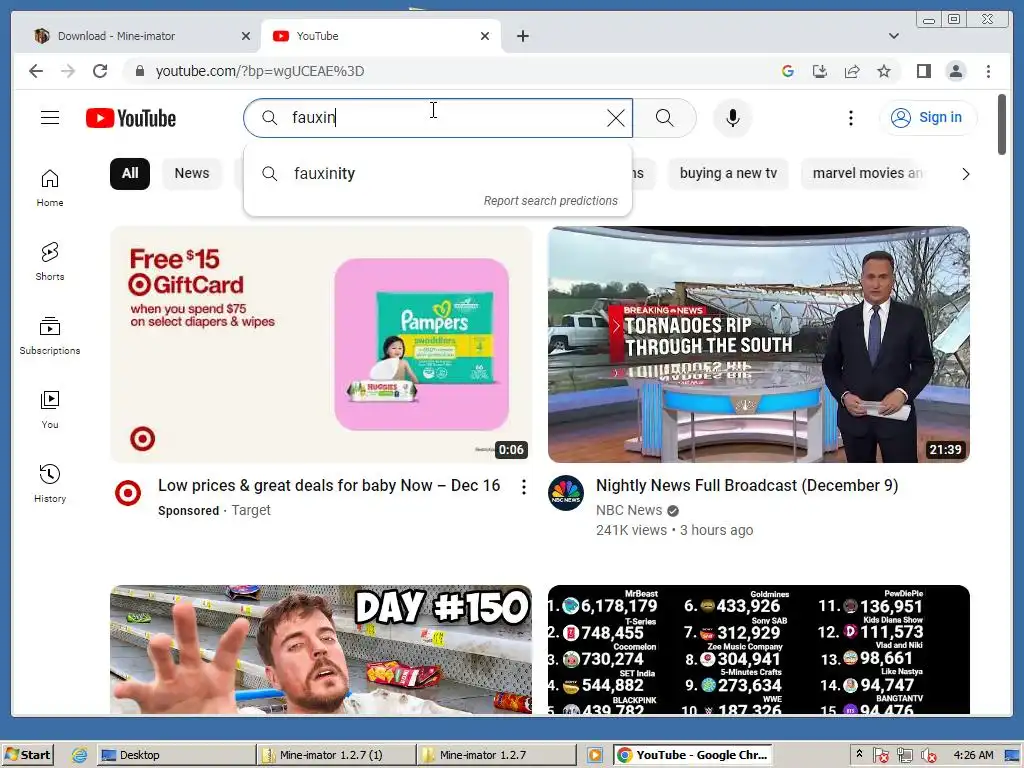Close the YouTube tab
The image size is (1024, 768).
[x=485, y=36]
